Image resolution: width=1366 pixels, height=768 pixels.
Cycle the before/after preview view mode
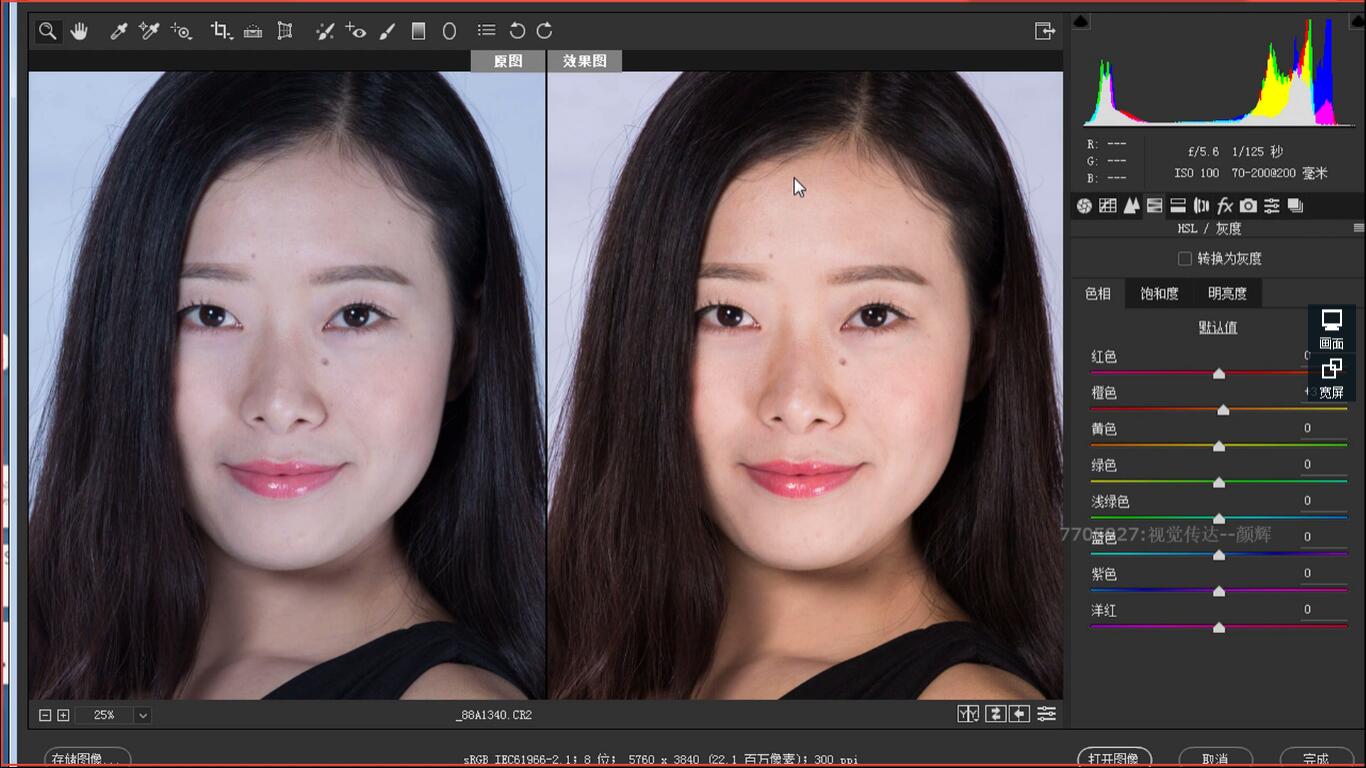click(967, 713)
